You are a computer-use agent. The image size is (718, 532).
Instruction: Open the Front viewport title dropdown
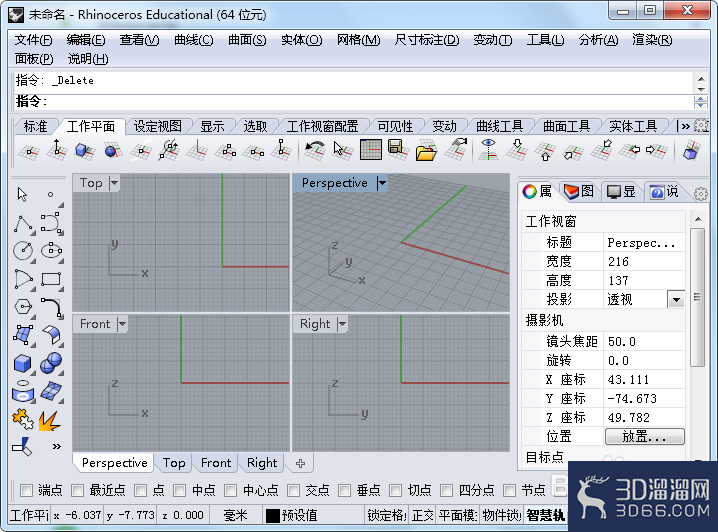[122, 324]
